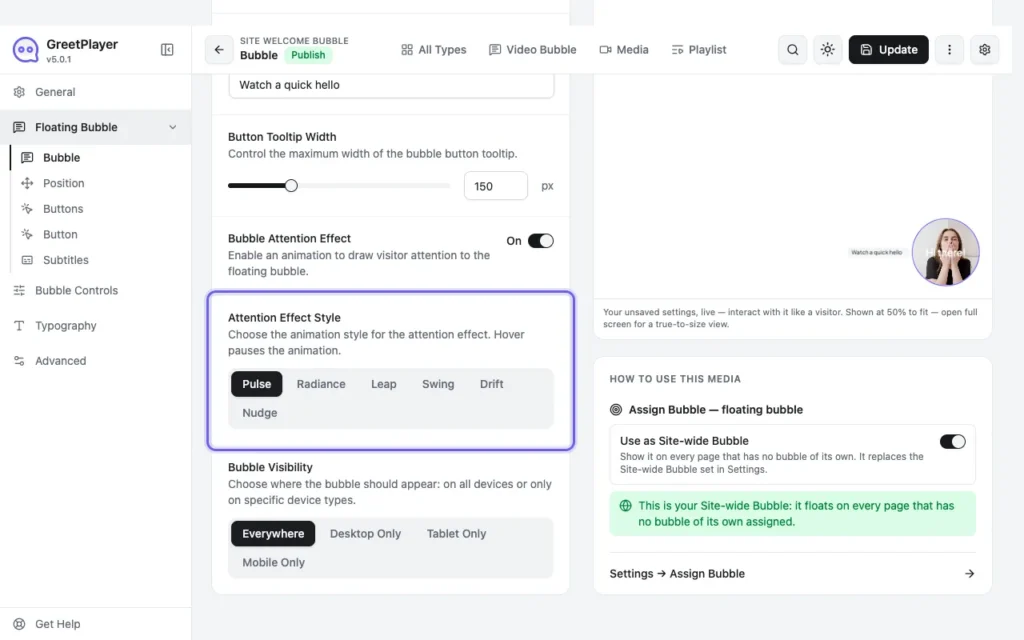
Task: Open the settings gear in top bar
Action: click(984, 50)
